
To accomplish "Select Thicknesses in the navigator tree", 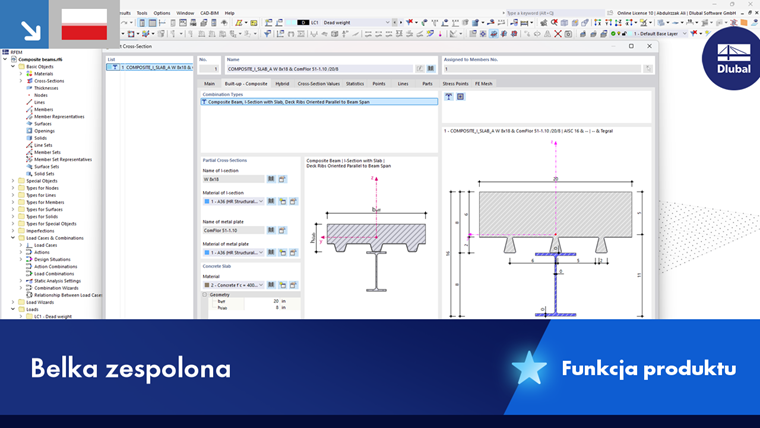I will pos(46,88).
